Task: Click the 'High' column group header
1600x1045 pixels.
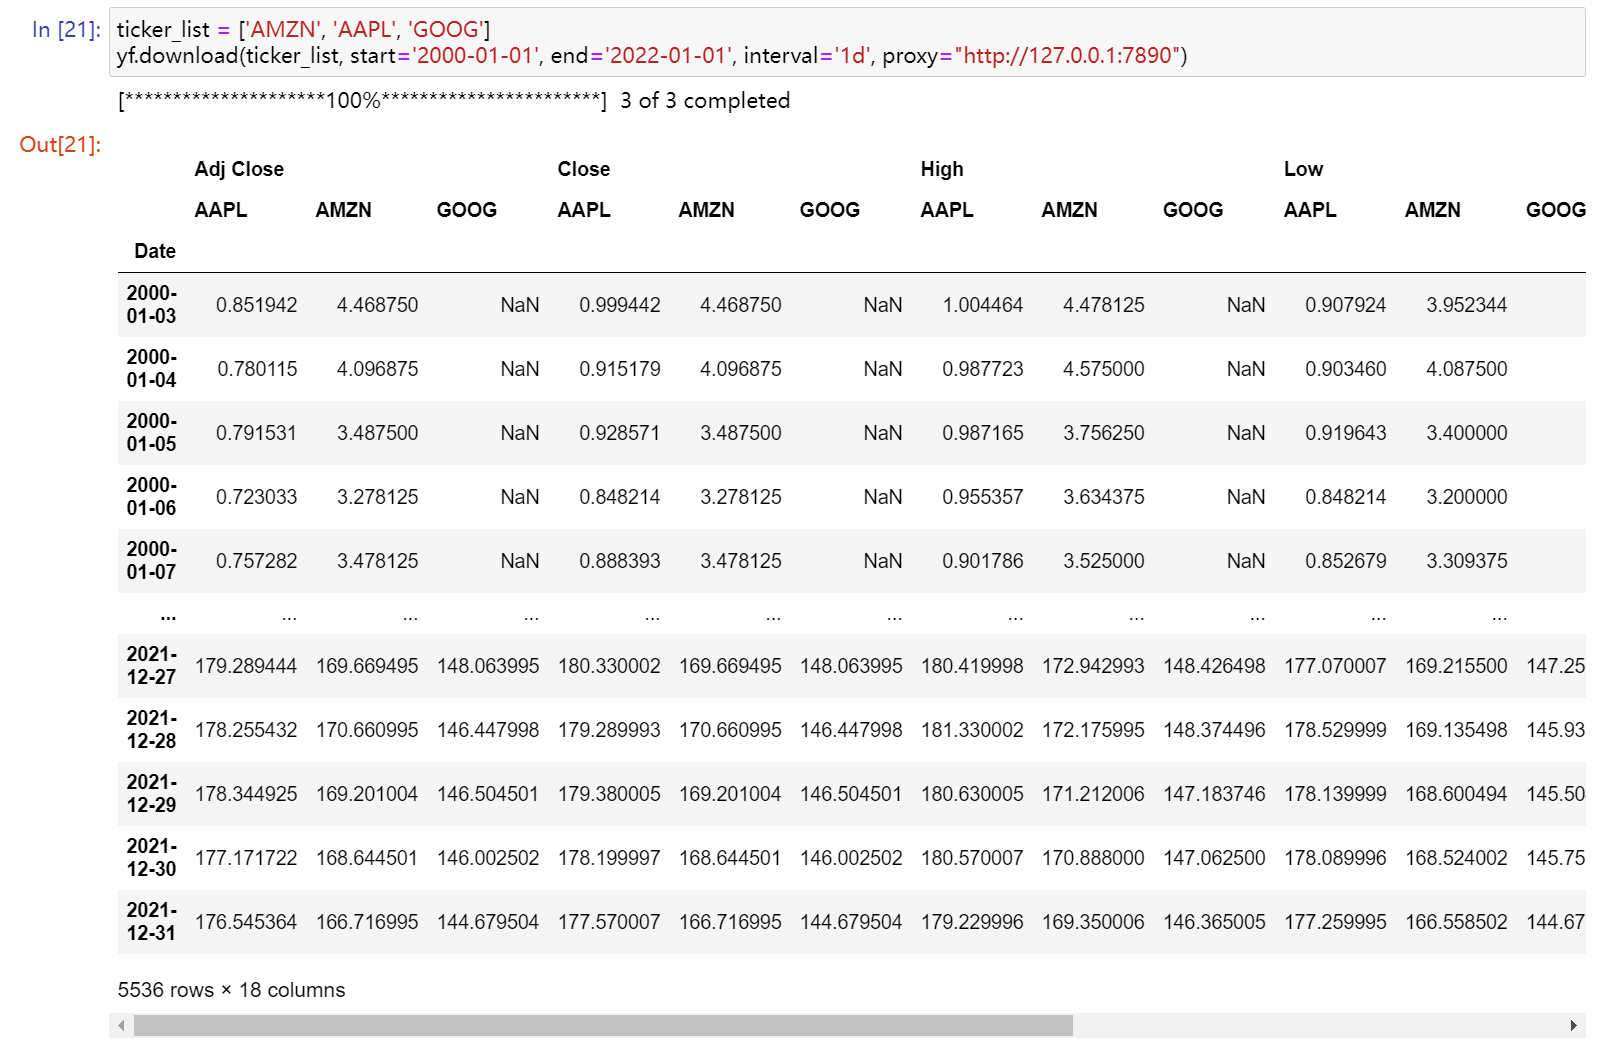Action: coord(942,169)
